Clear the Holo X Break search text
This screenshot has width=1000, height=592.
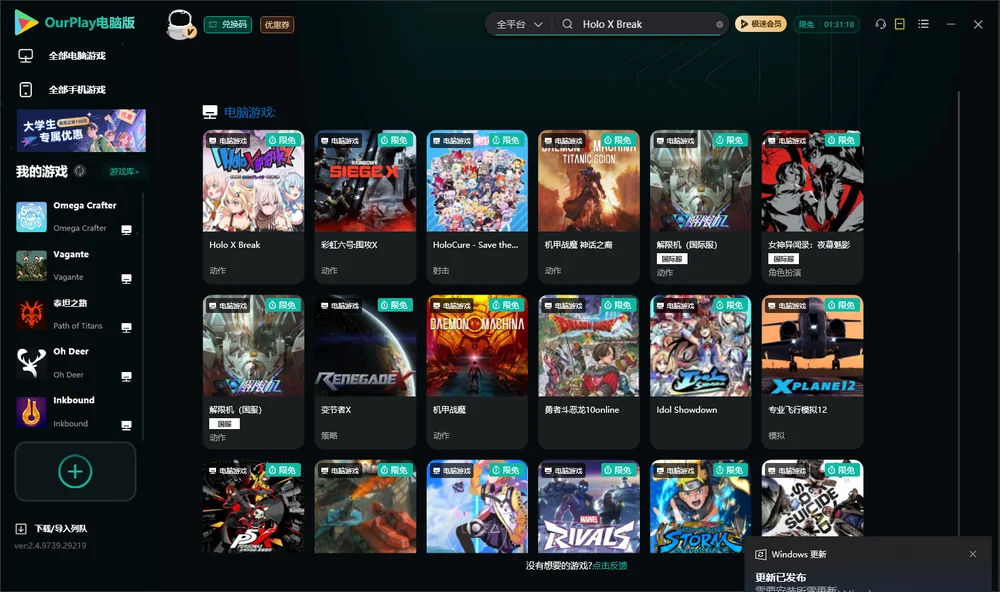[719, 25]
